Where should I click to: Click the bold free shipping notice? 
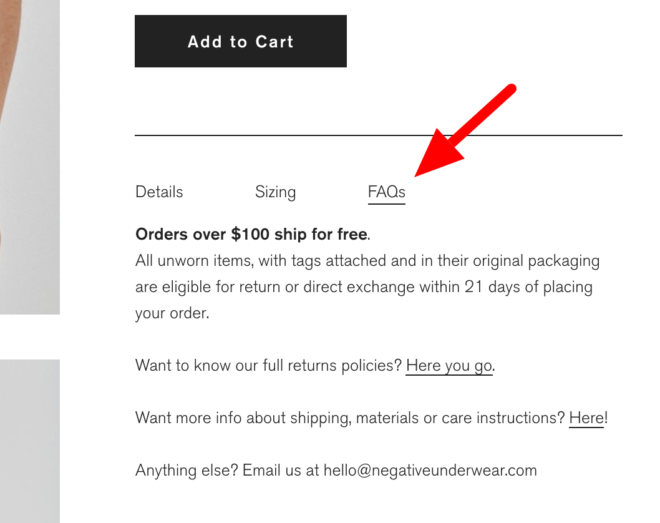(x=252, y=234)
